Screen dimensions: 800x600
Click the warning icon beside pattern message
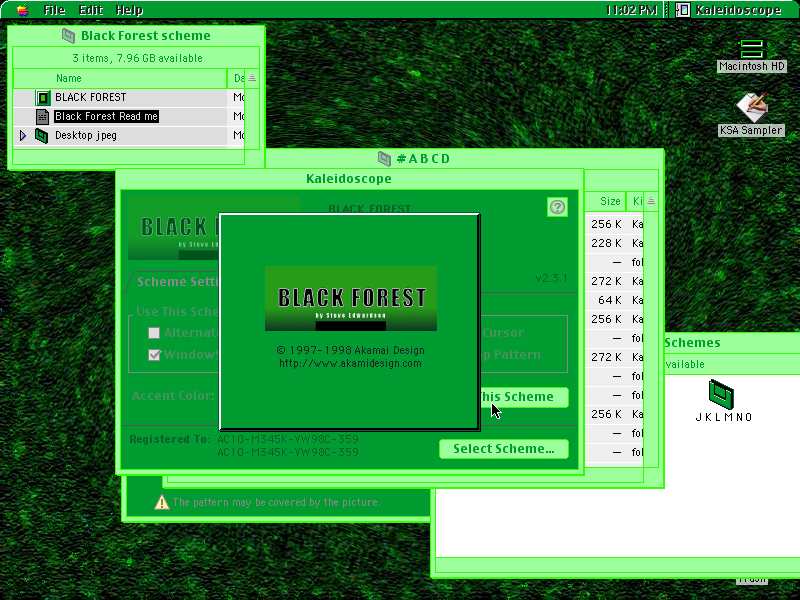162,503
